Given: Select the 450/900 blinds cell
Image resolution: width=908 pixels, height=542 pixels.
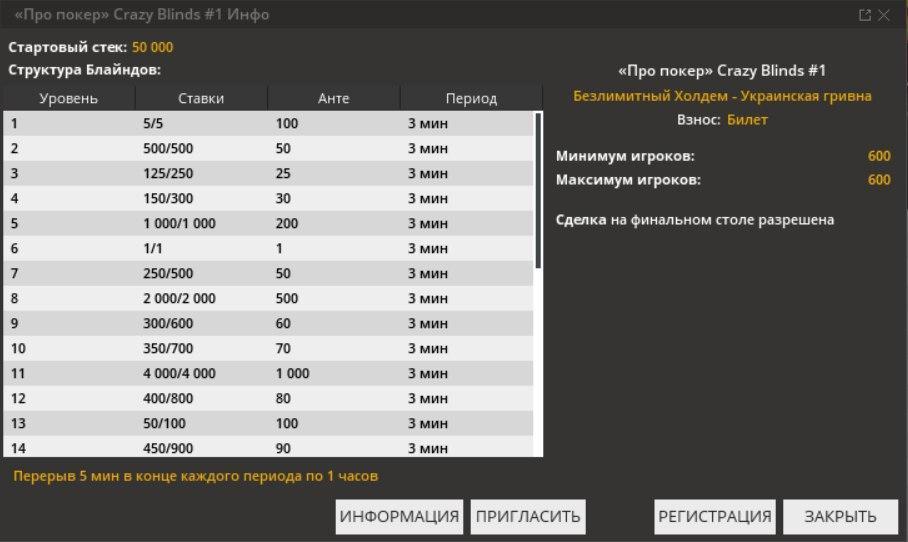Looking at the screenshot, I should [x=168, y=448].
